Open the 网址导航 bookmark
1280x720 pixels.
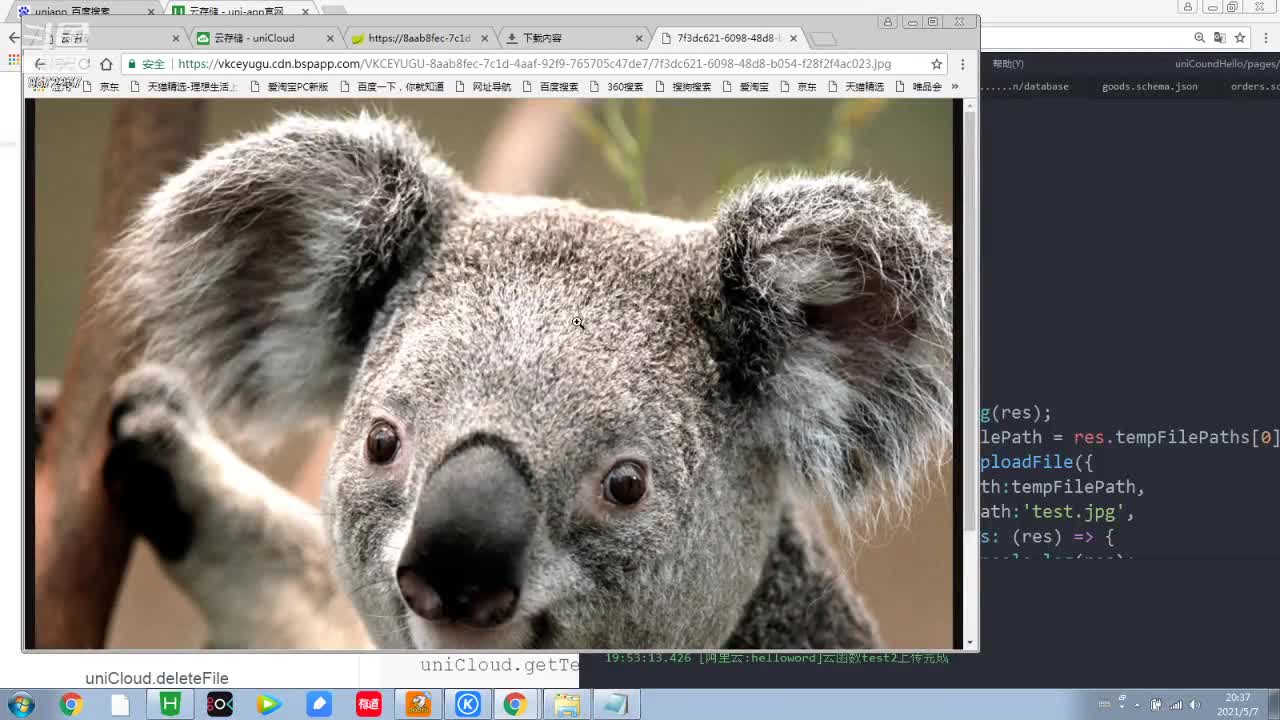click(482, 87)
